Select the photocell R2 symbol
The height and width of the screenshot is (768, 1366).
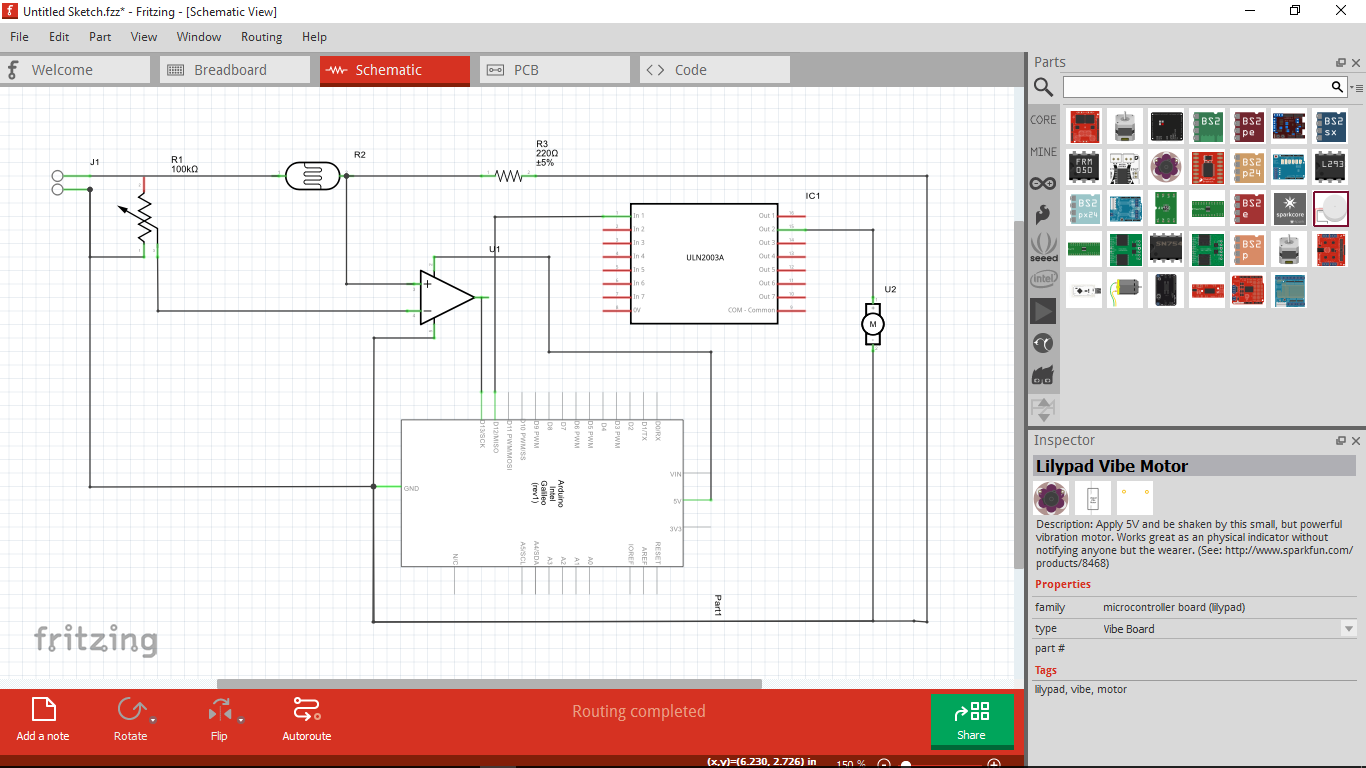312,176
